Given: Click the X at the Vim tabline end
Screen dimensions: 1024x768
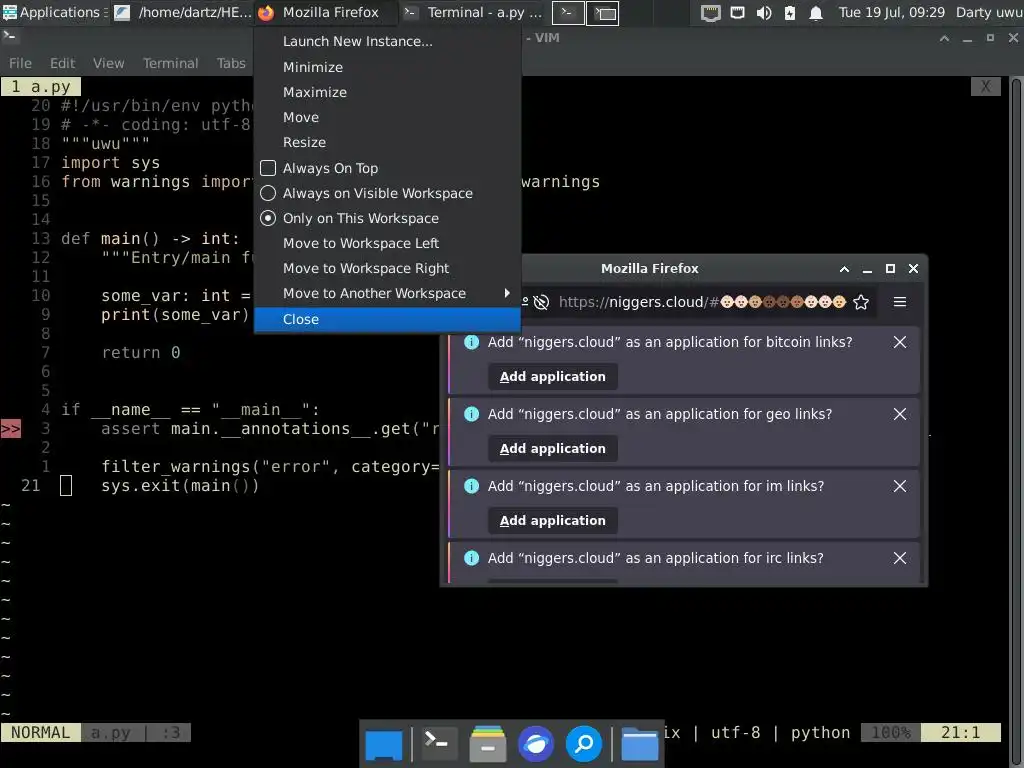Looking at the screenshot, I should 985,86.
